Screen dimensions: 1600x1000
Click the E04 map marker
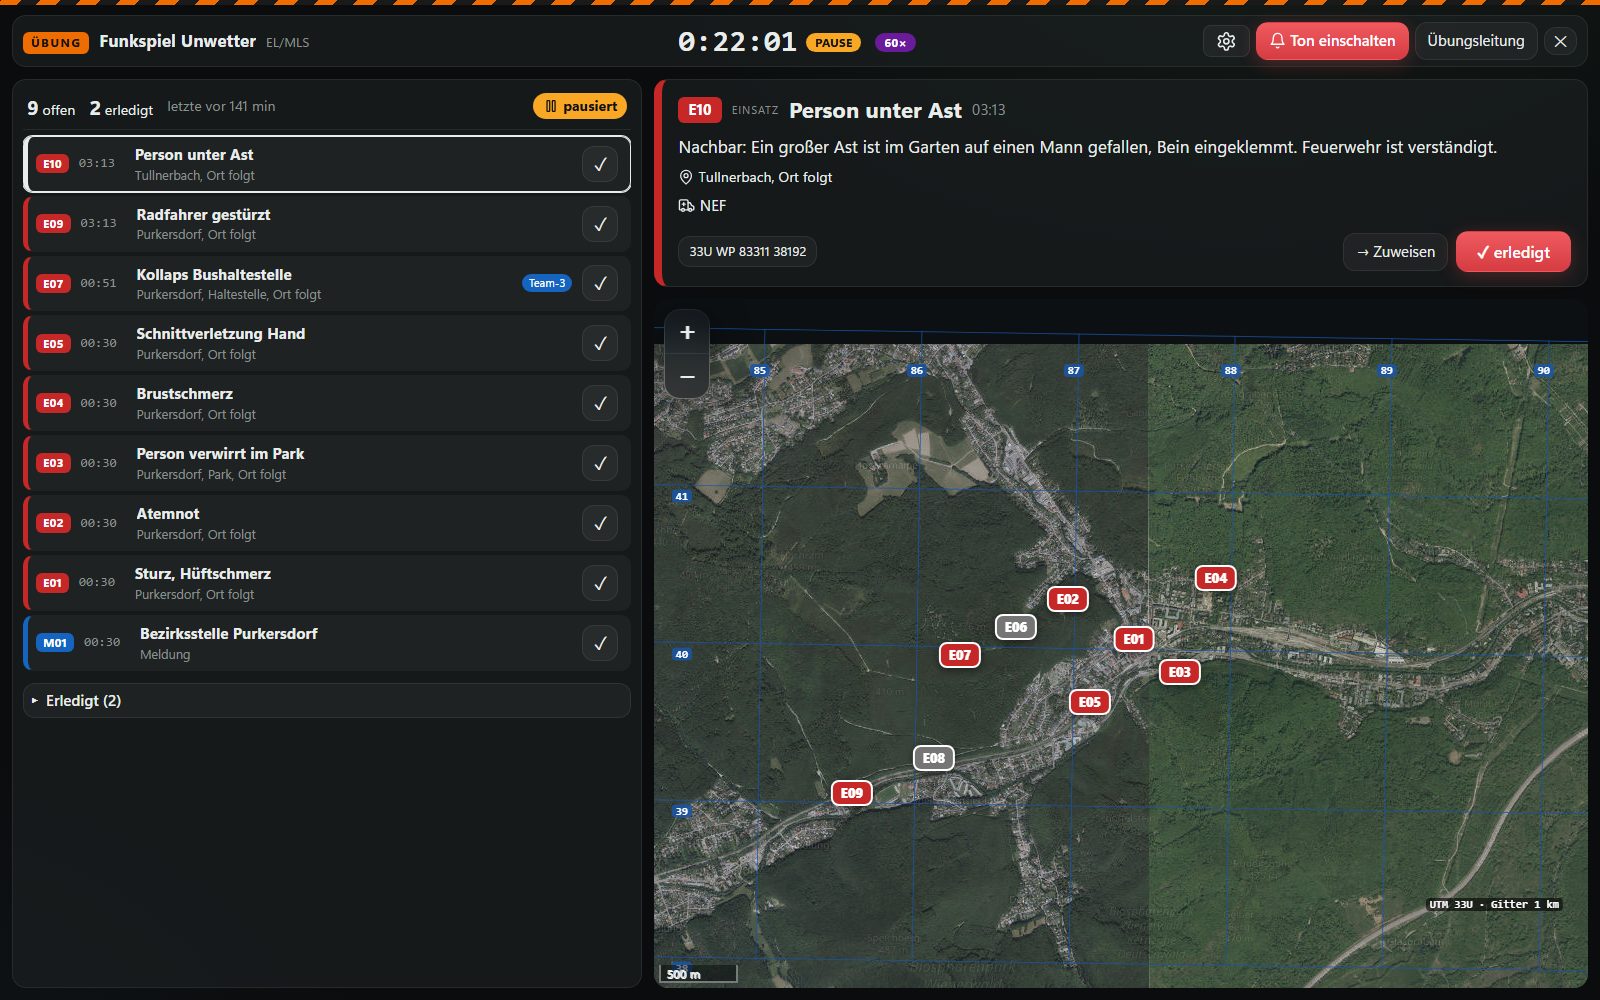(1216, 578)
